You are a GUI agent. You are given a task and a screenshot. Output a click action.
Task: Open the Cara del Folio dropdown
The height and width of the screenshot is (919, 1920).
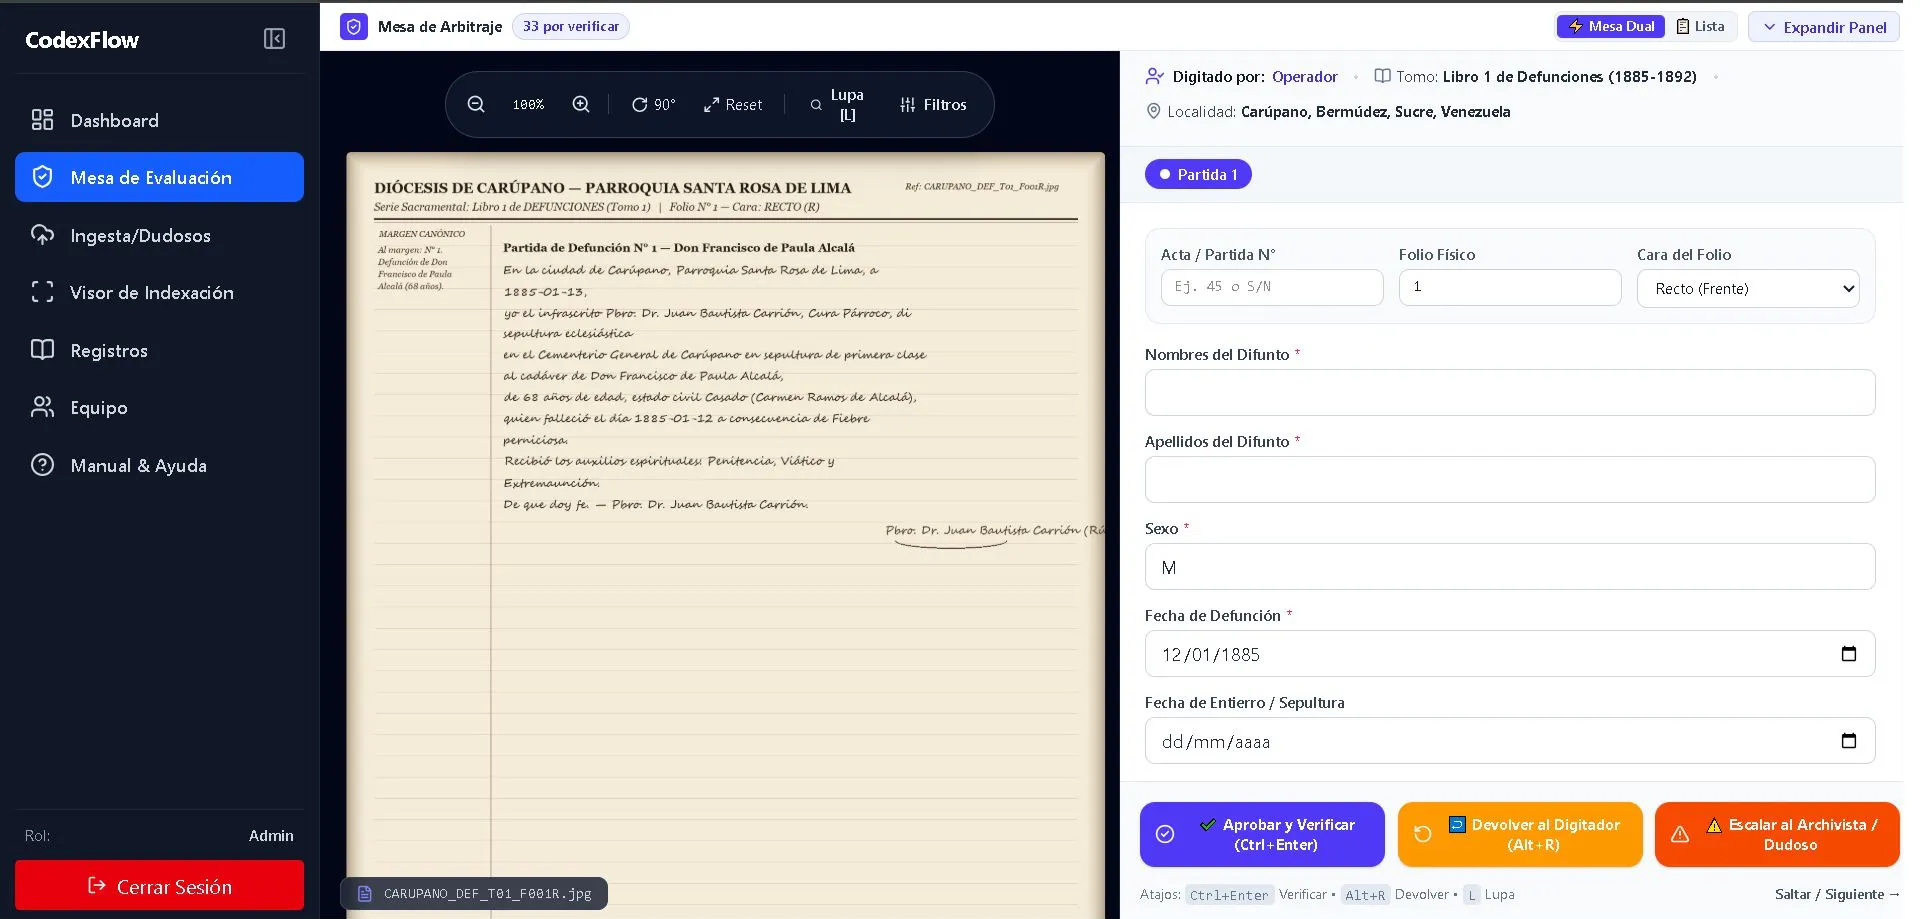click(x=1747, y=289)
